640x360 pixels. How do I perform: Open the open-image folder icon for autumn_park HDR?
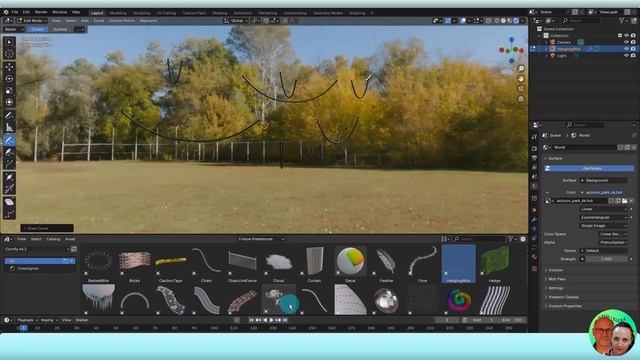[x=624, y=201]
